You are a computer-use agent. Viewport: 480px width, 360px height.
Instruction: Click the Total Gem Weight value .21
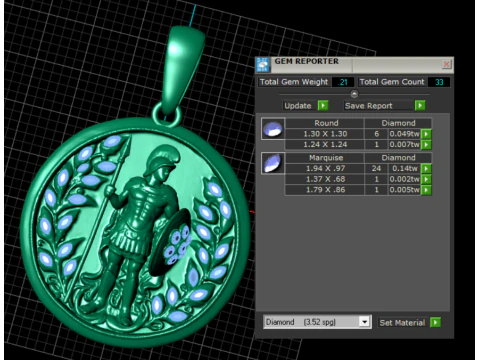coord(343,82)
